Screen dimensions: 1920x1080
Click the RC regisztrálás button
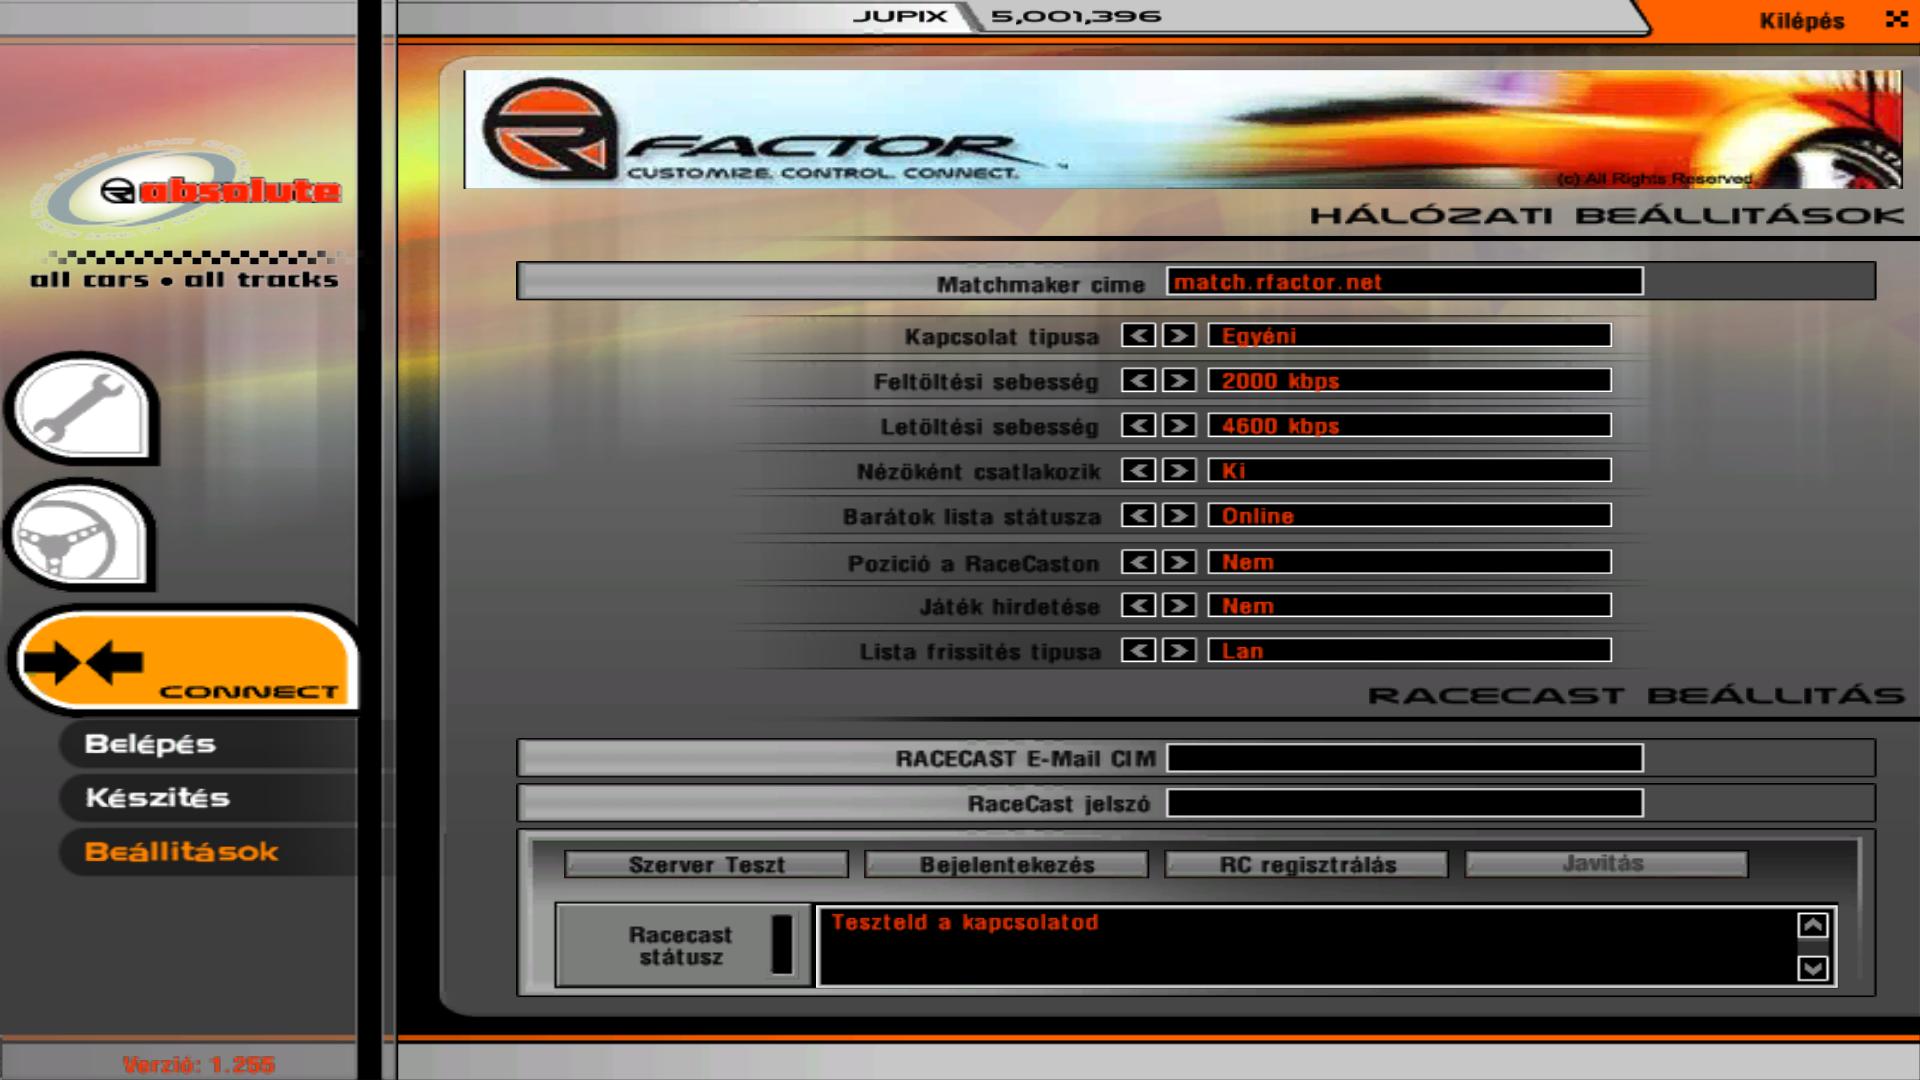[x=1306, y=864]
